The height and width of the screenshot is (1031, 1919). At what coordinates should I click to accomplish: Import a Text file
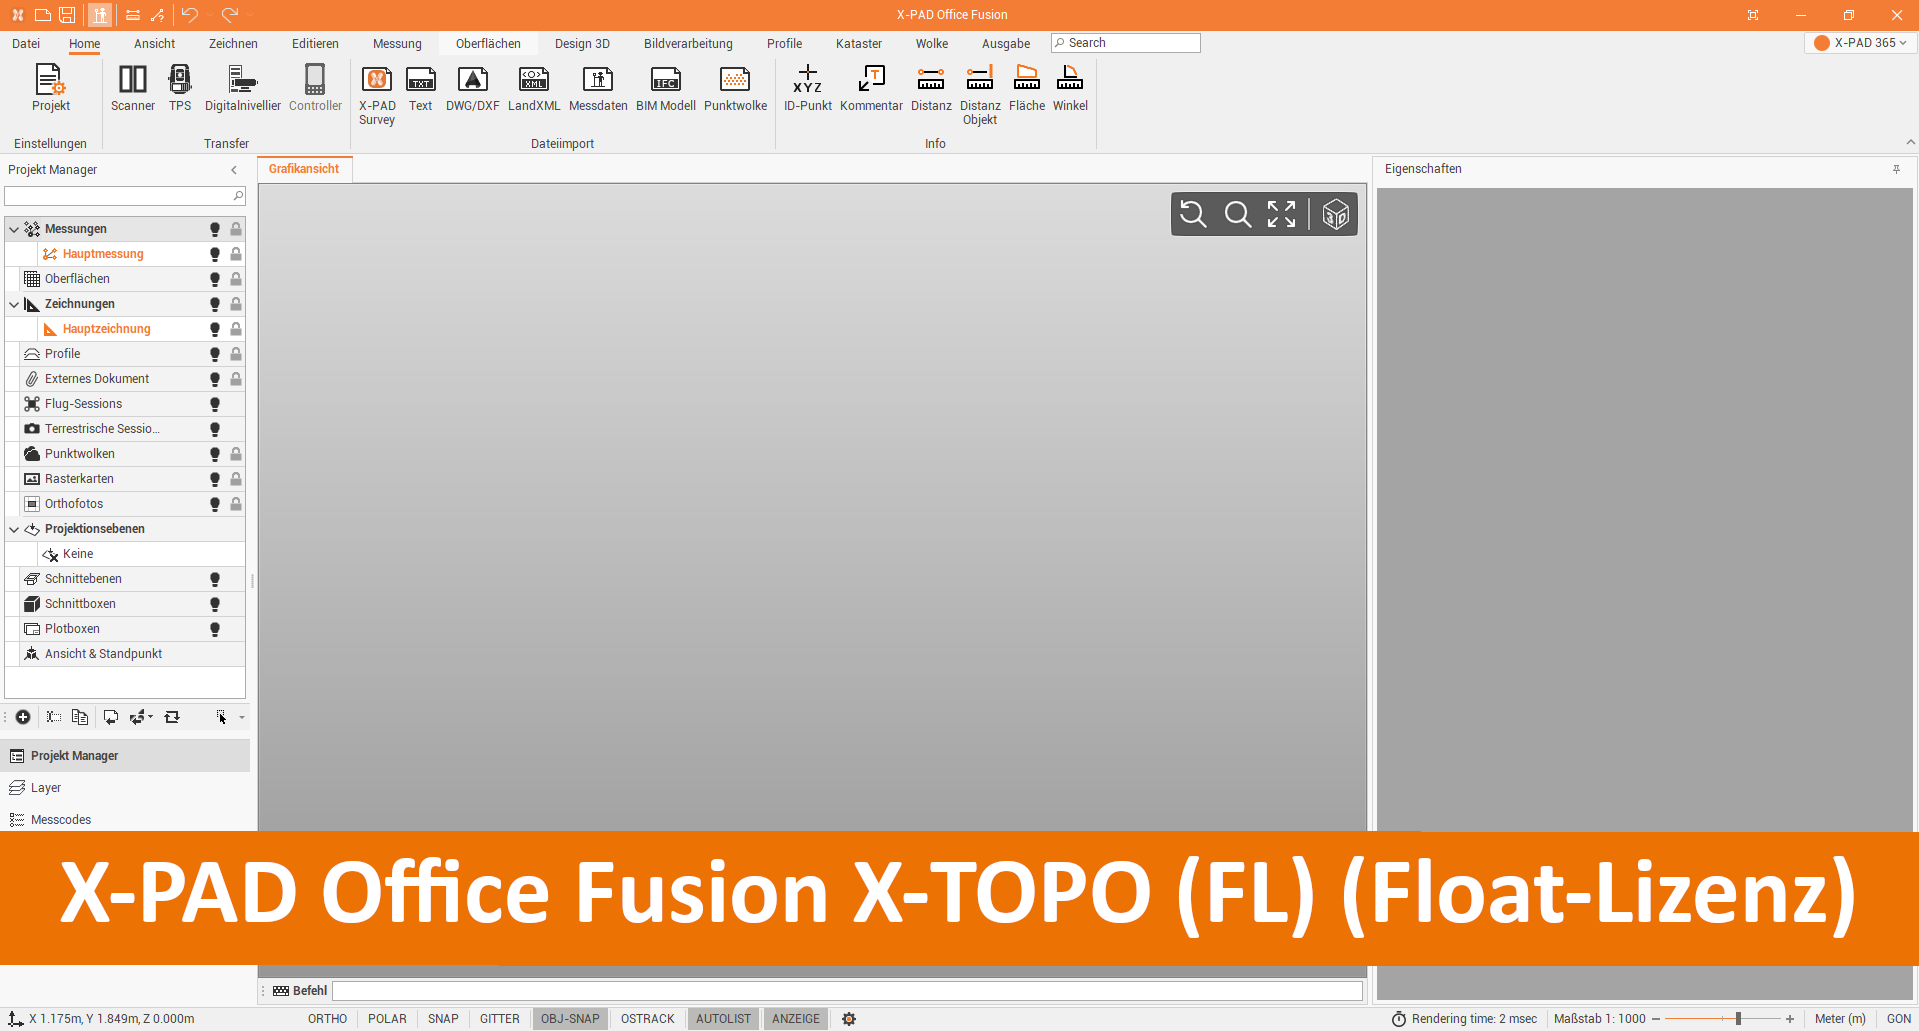coord(421,88)
